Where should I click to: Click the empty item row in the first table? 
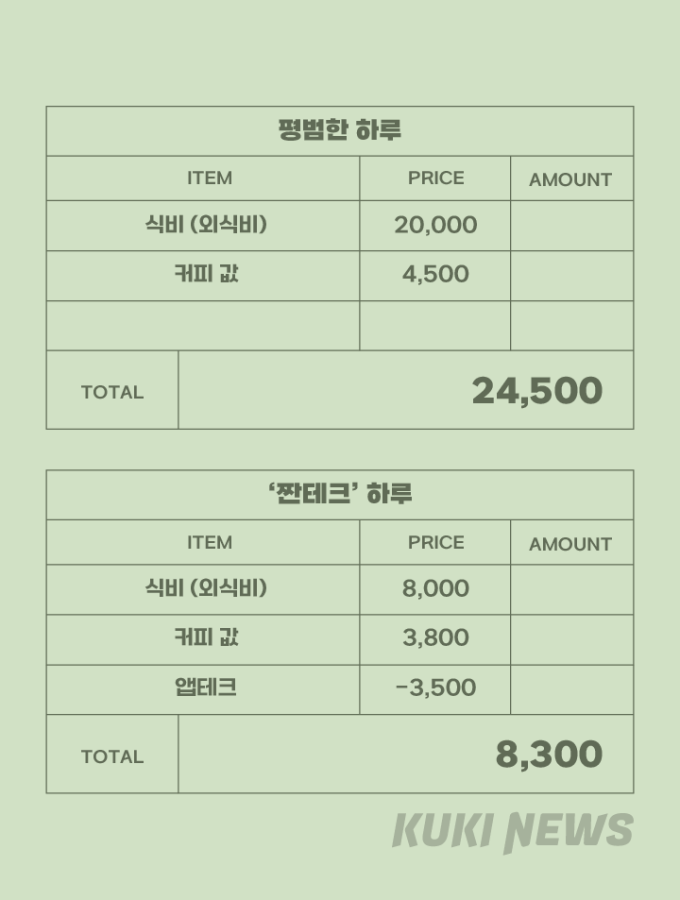coord(203,325)
